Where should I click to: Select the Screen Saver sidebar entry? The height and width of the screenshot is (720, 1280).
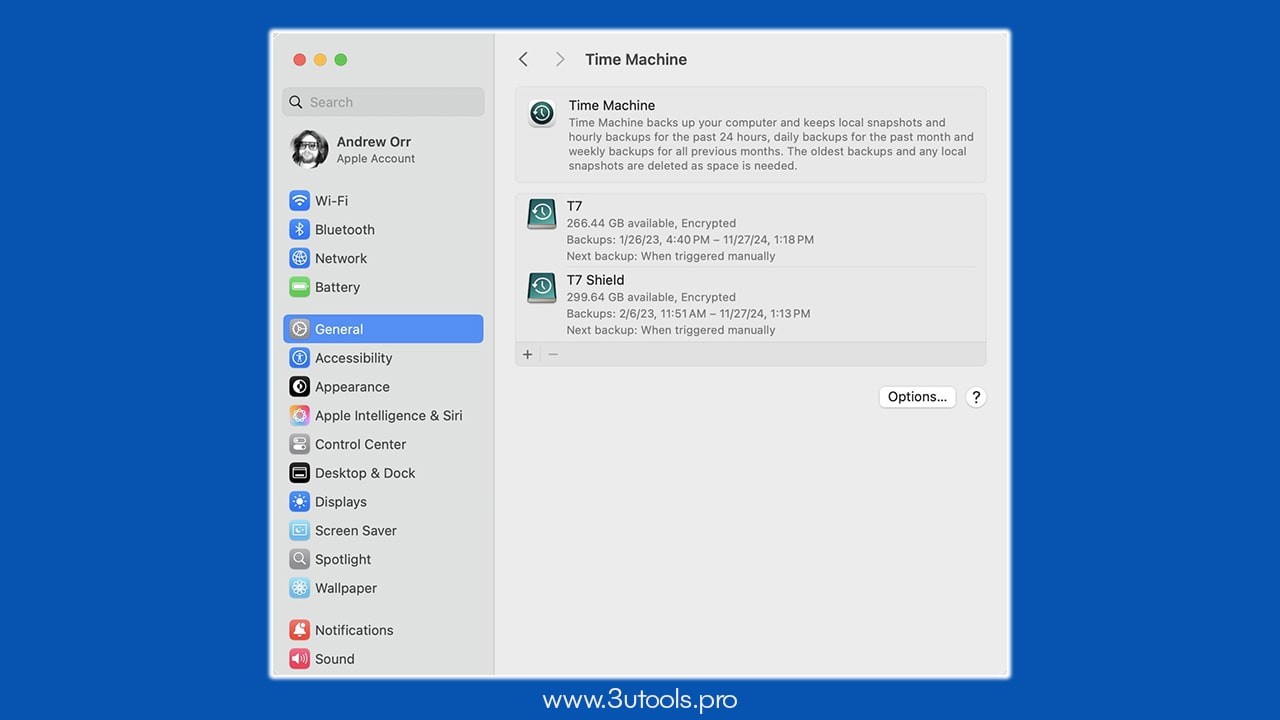355,530
